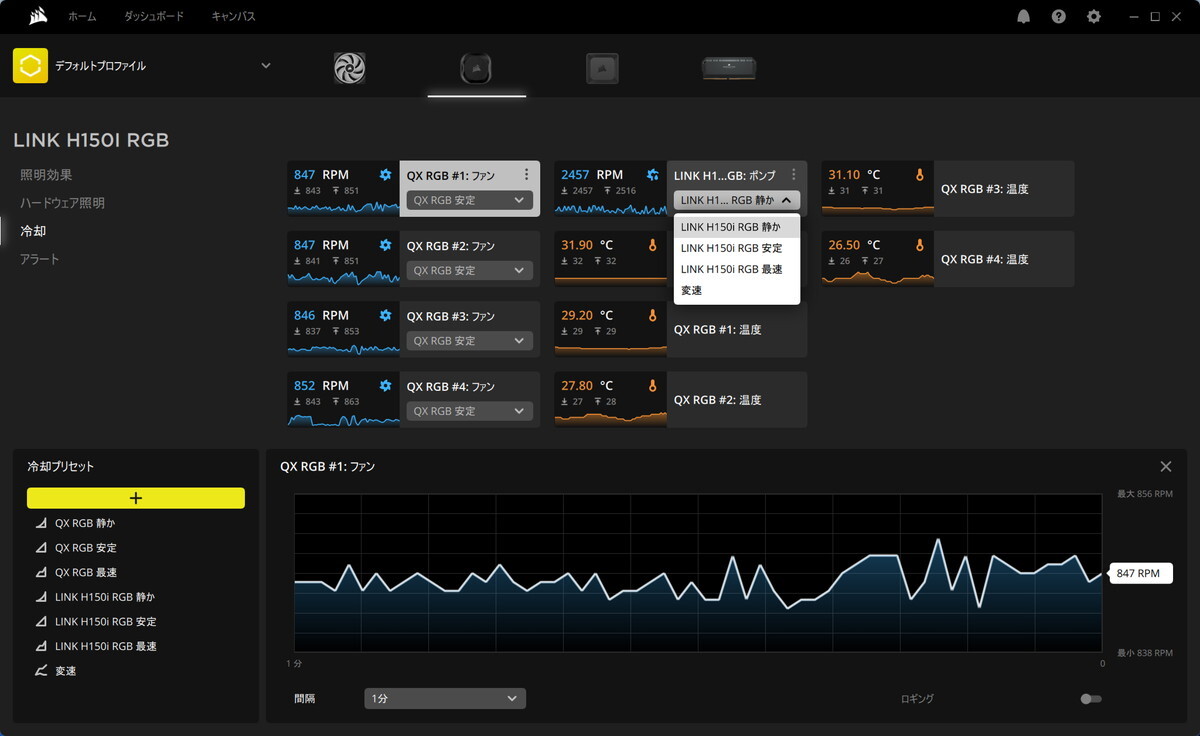Open the QX RGB #4 fan preset dropdown

[470, 410]
